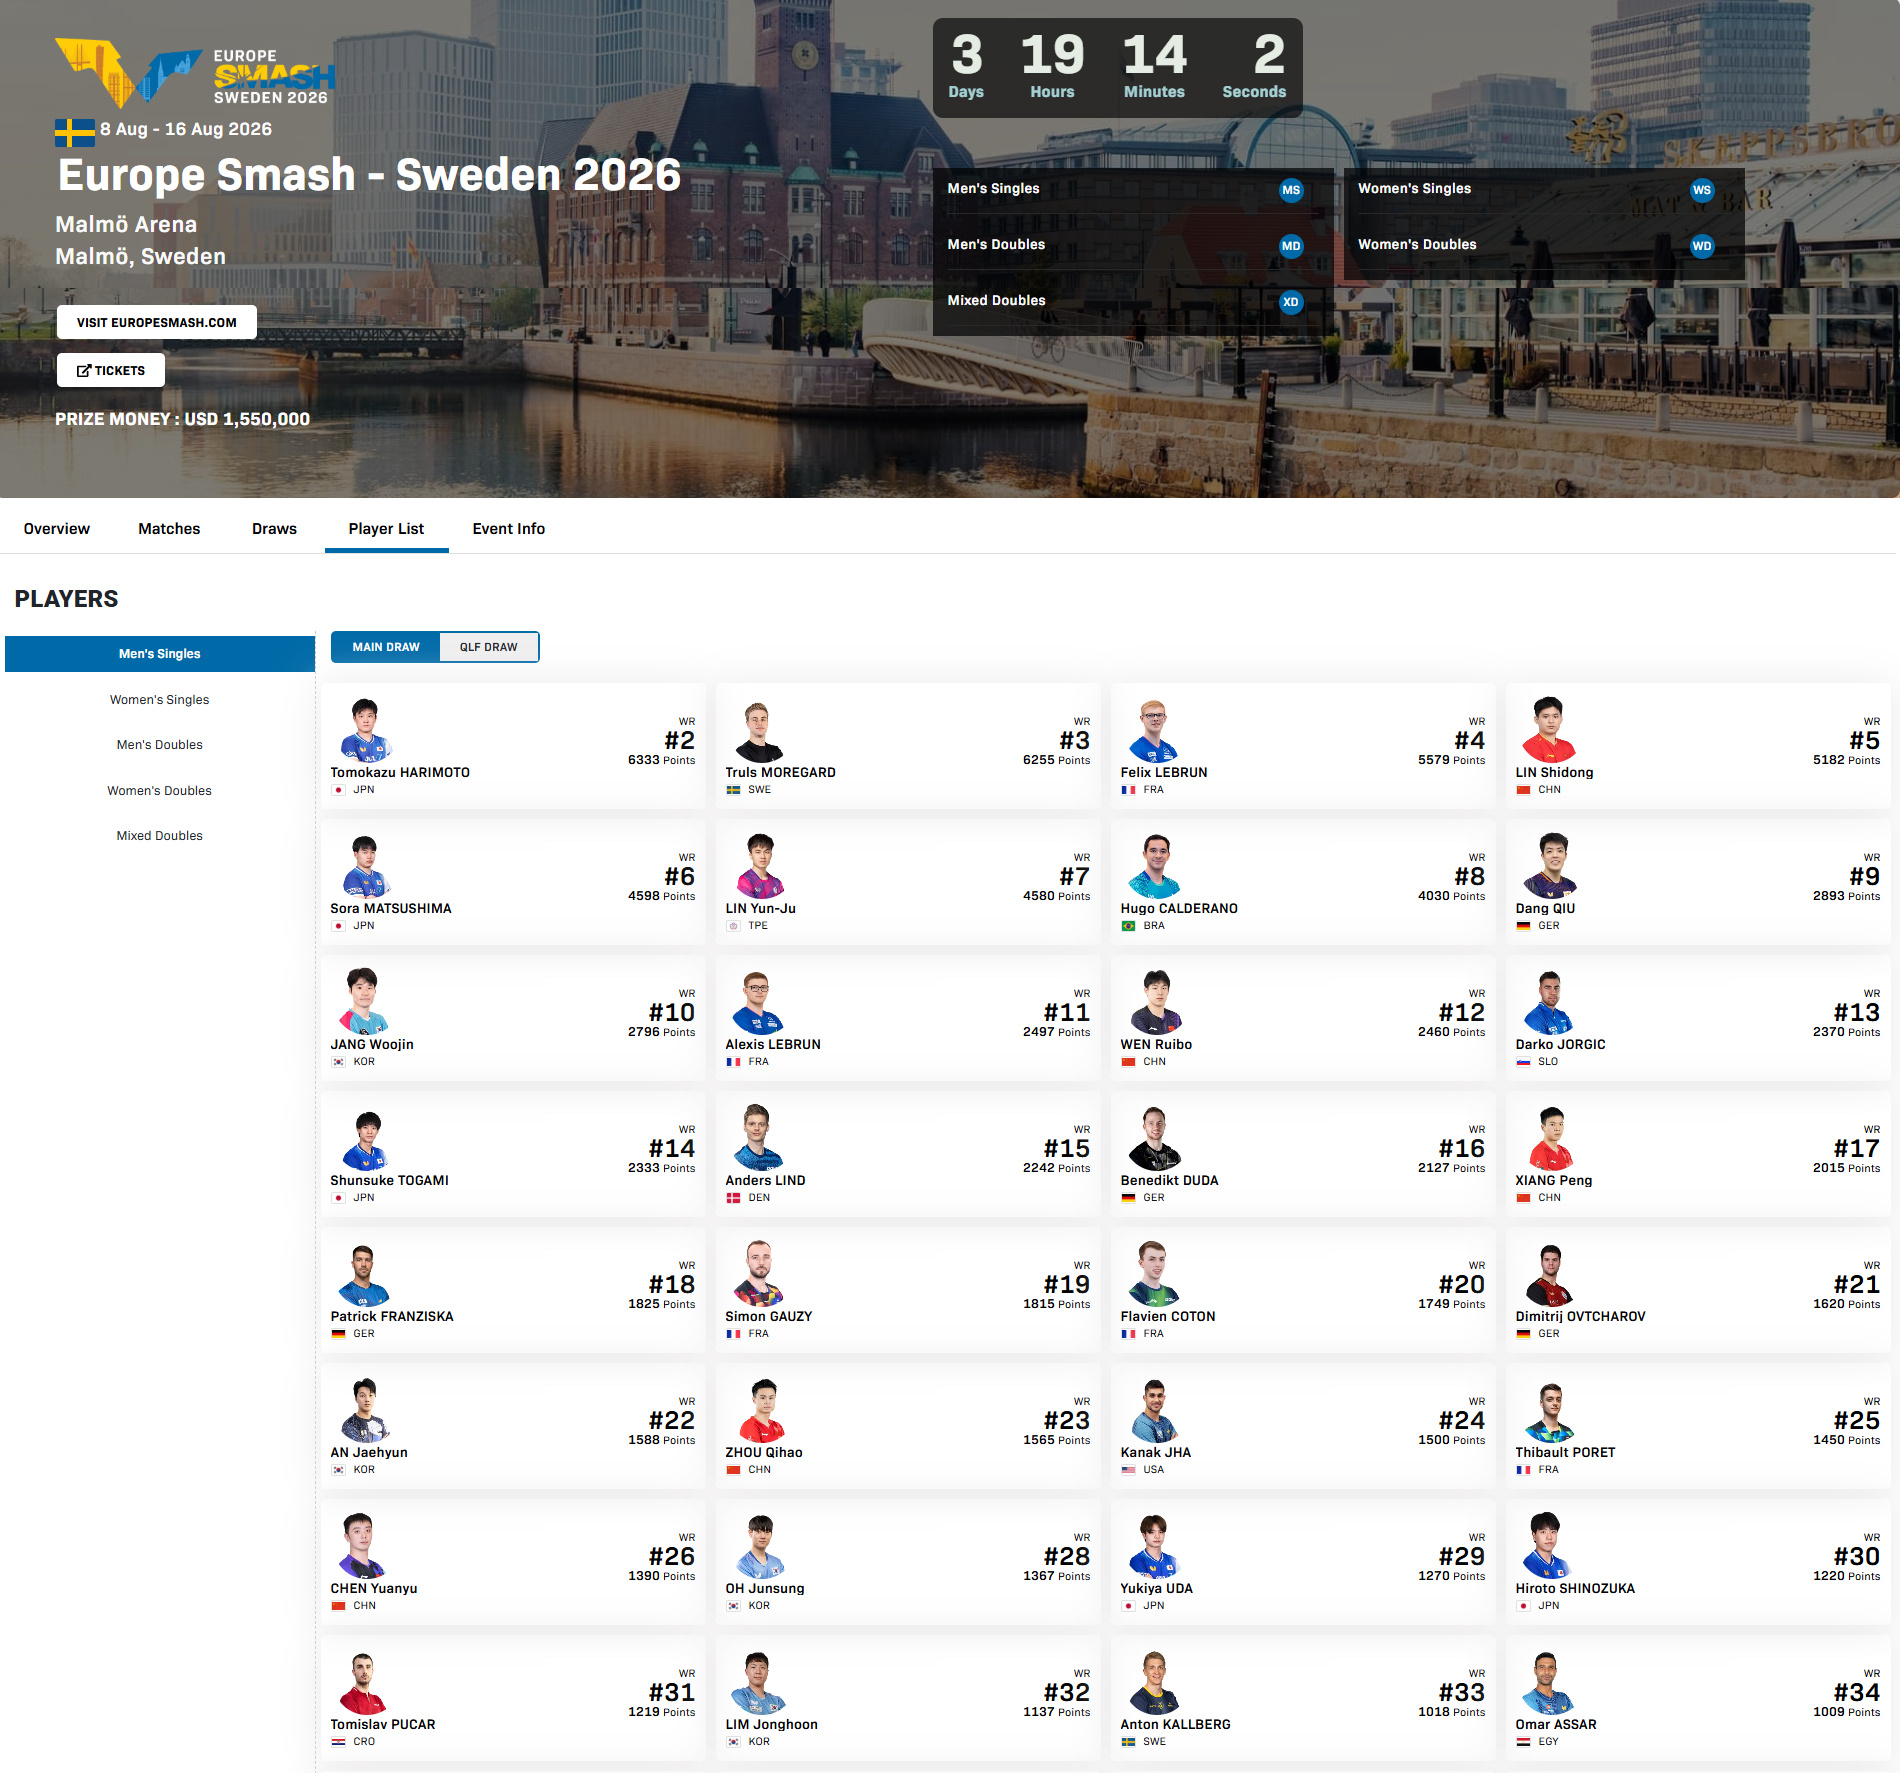This screenshot has width=1900, height=1773.
Task: Open the Overview tab
Action: click(x=57, y=529)
